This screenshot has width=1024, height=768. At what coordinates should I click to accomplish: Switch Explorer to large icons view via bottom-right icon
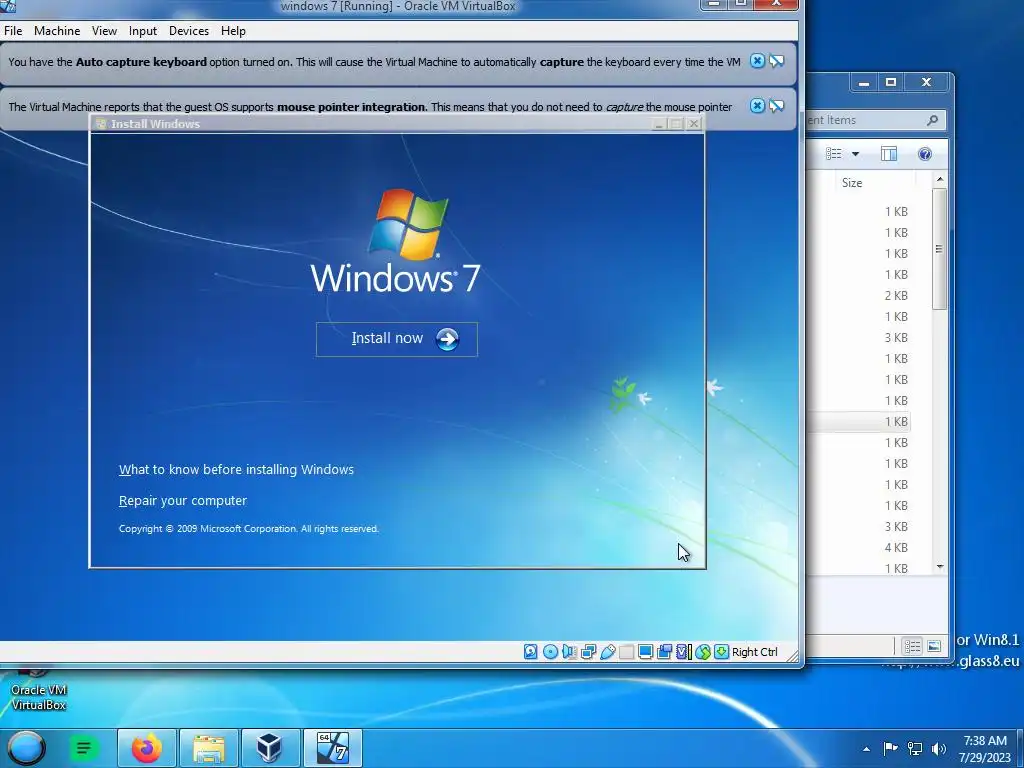coord(934,647)
